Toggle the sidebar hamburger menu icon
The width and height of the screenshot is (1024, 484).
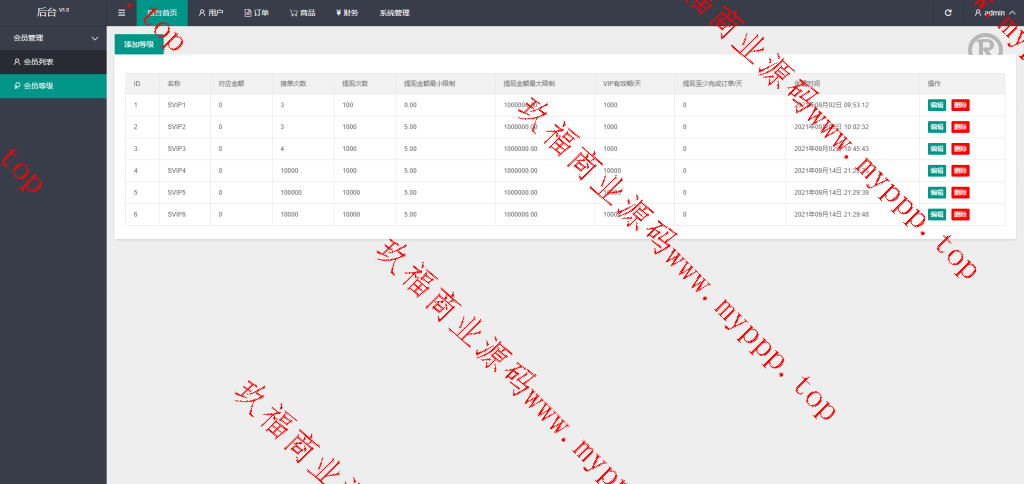click(121, 13)
